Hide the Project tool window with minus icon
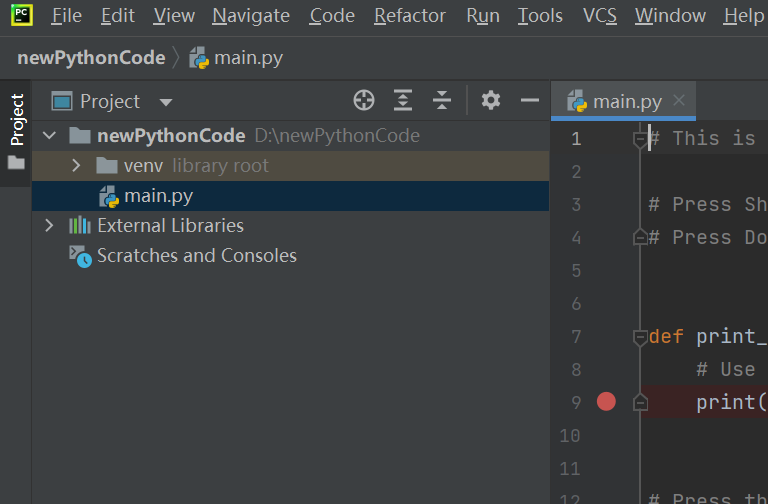The height and width of the screenshot is (504, 768). tap(530, 100)
